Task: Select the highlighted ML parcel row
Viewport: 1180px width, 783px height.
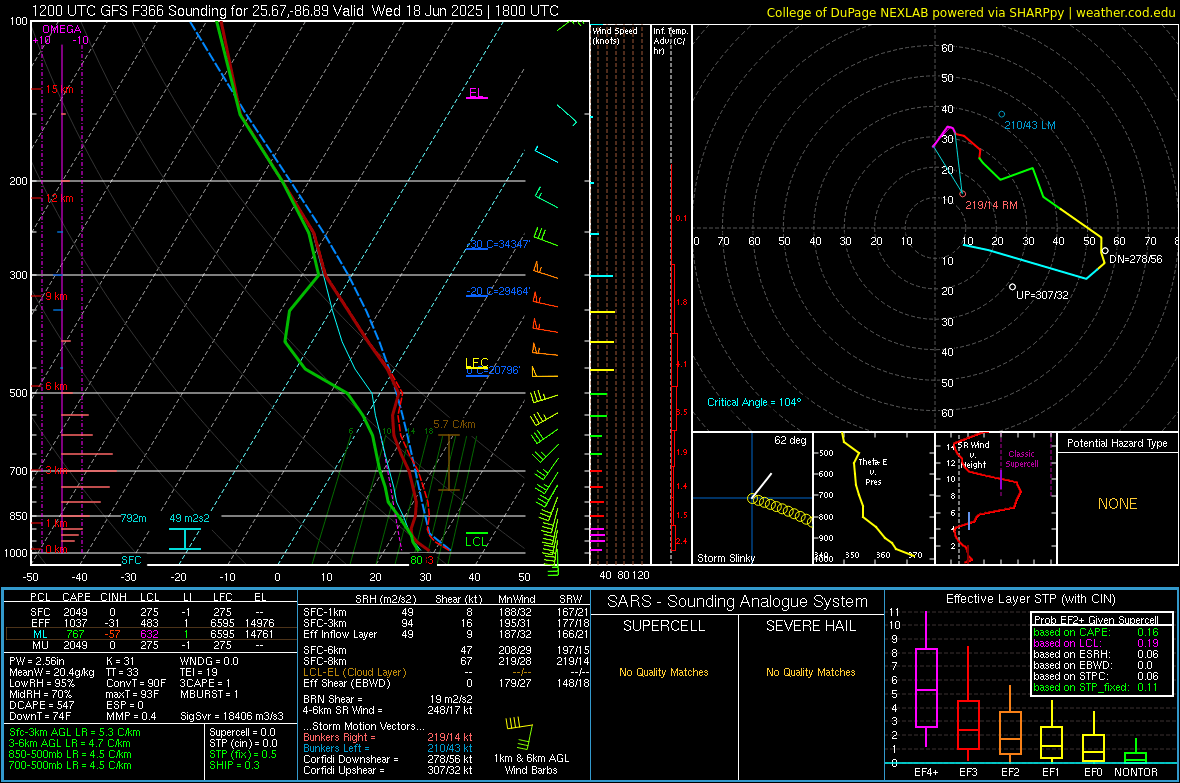Action: (x=151, y=634)
